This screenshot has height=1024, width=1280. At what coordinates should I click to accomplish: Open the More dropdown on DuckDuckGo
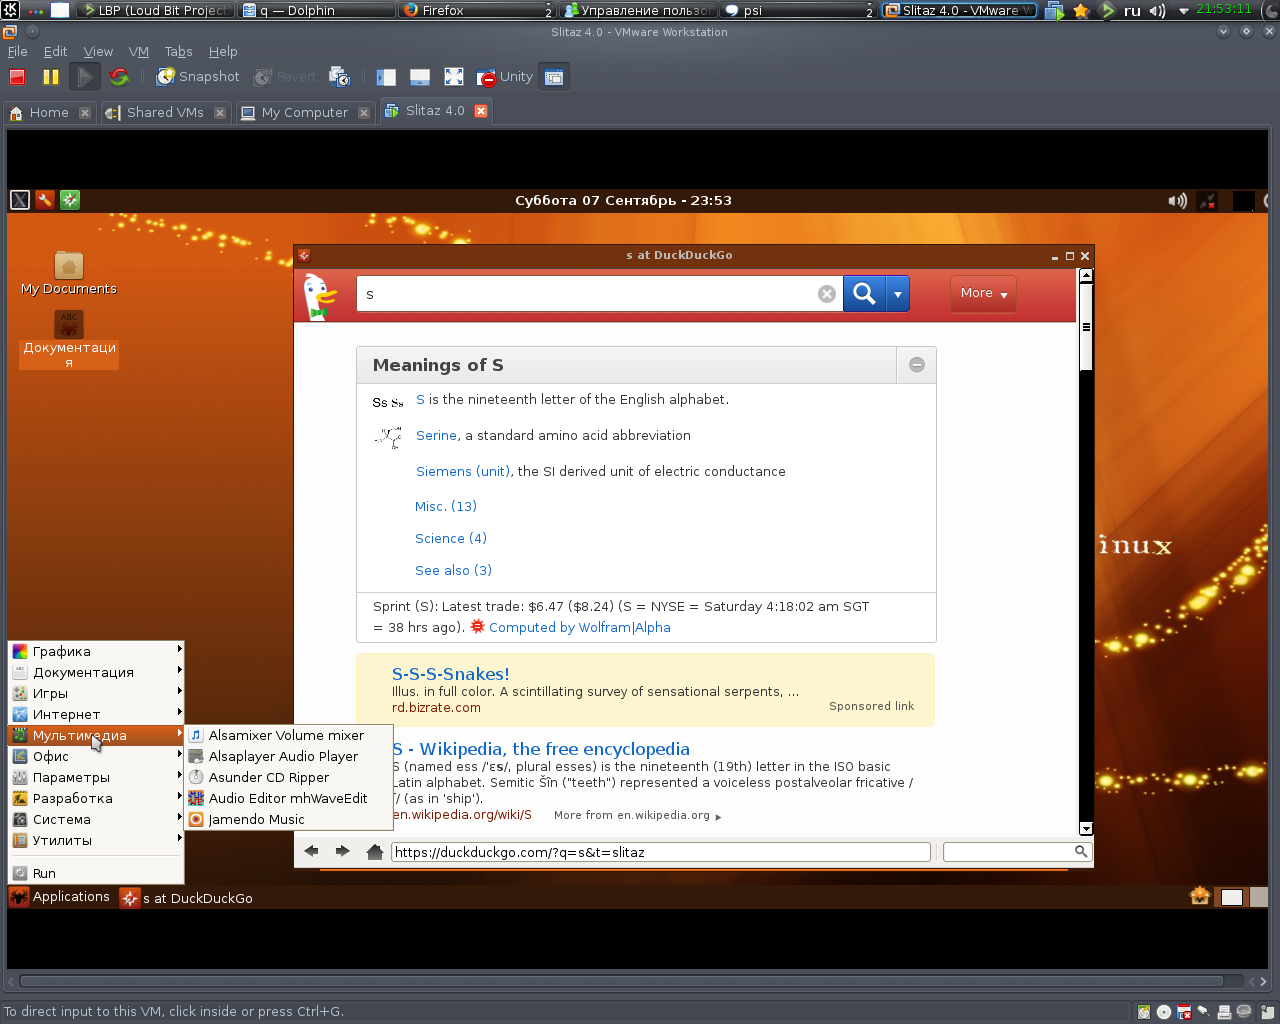click(x=983, y=293)
